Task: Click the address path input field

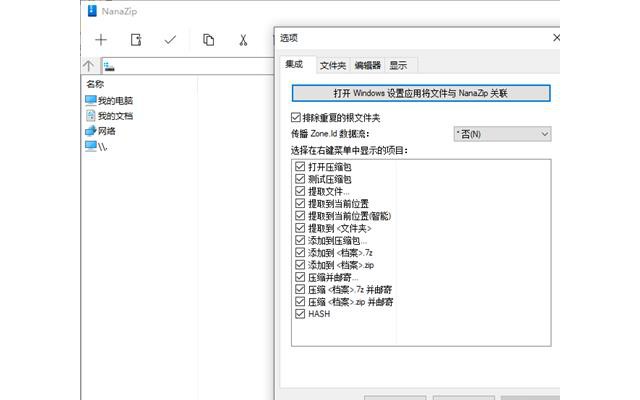Action: click(188, 66)
